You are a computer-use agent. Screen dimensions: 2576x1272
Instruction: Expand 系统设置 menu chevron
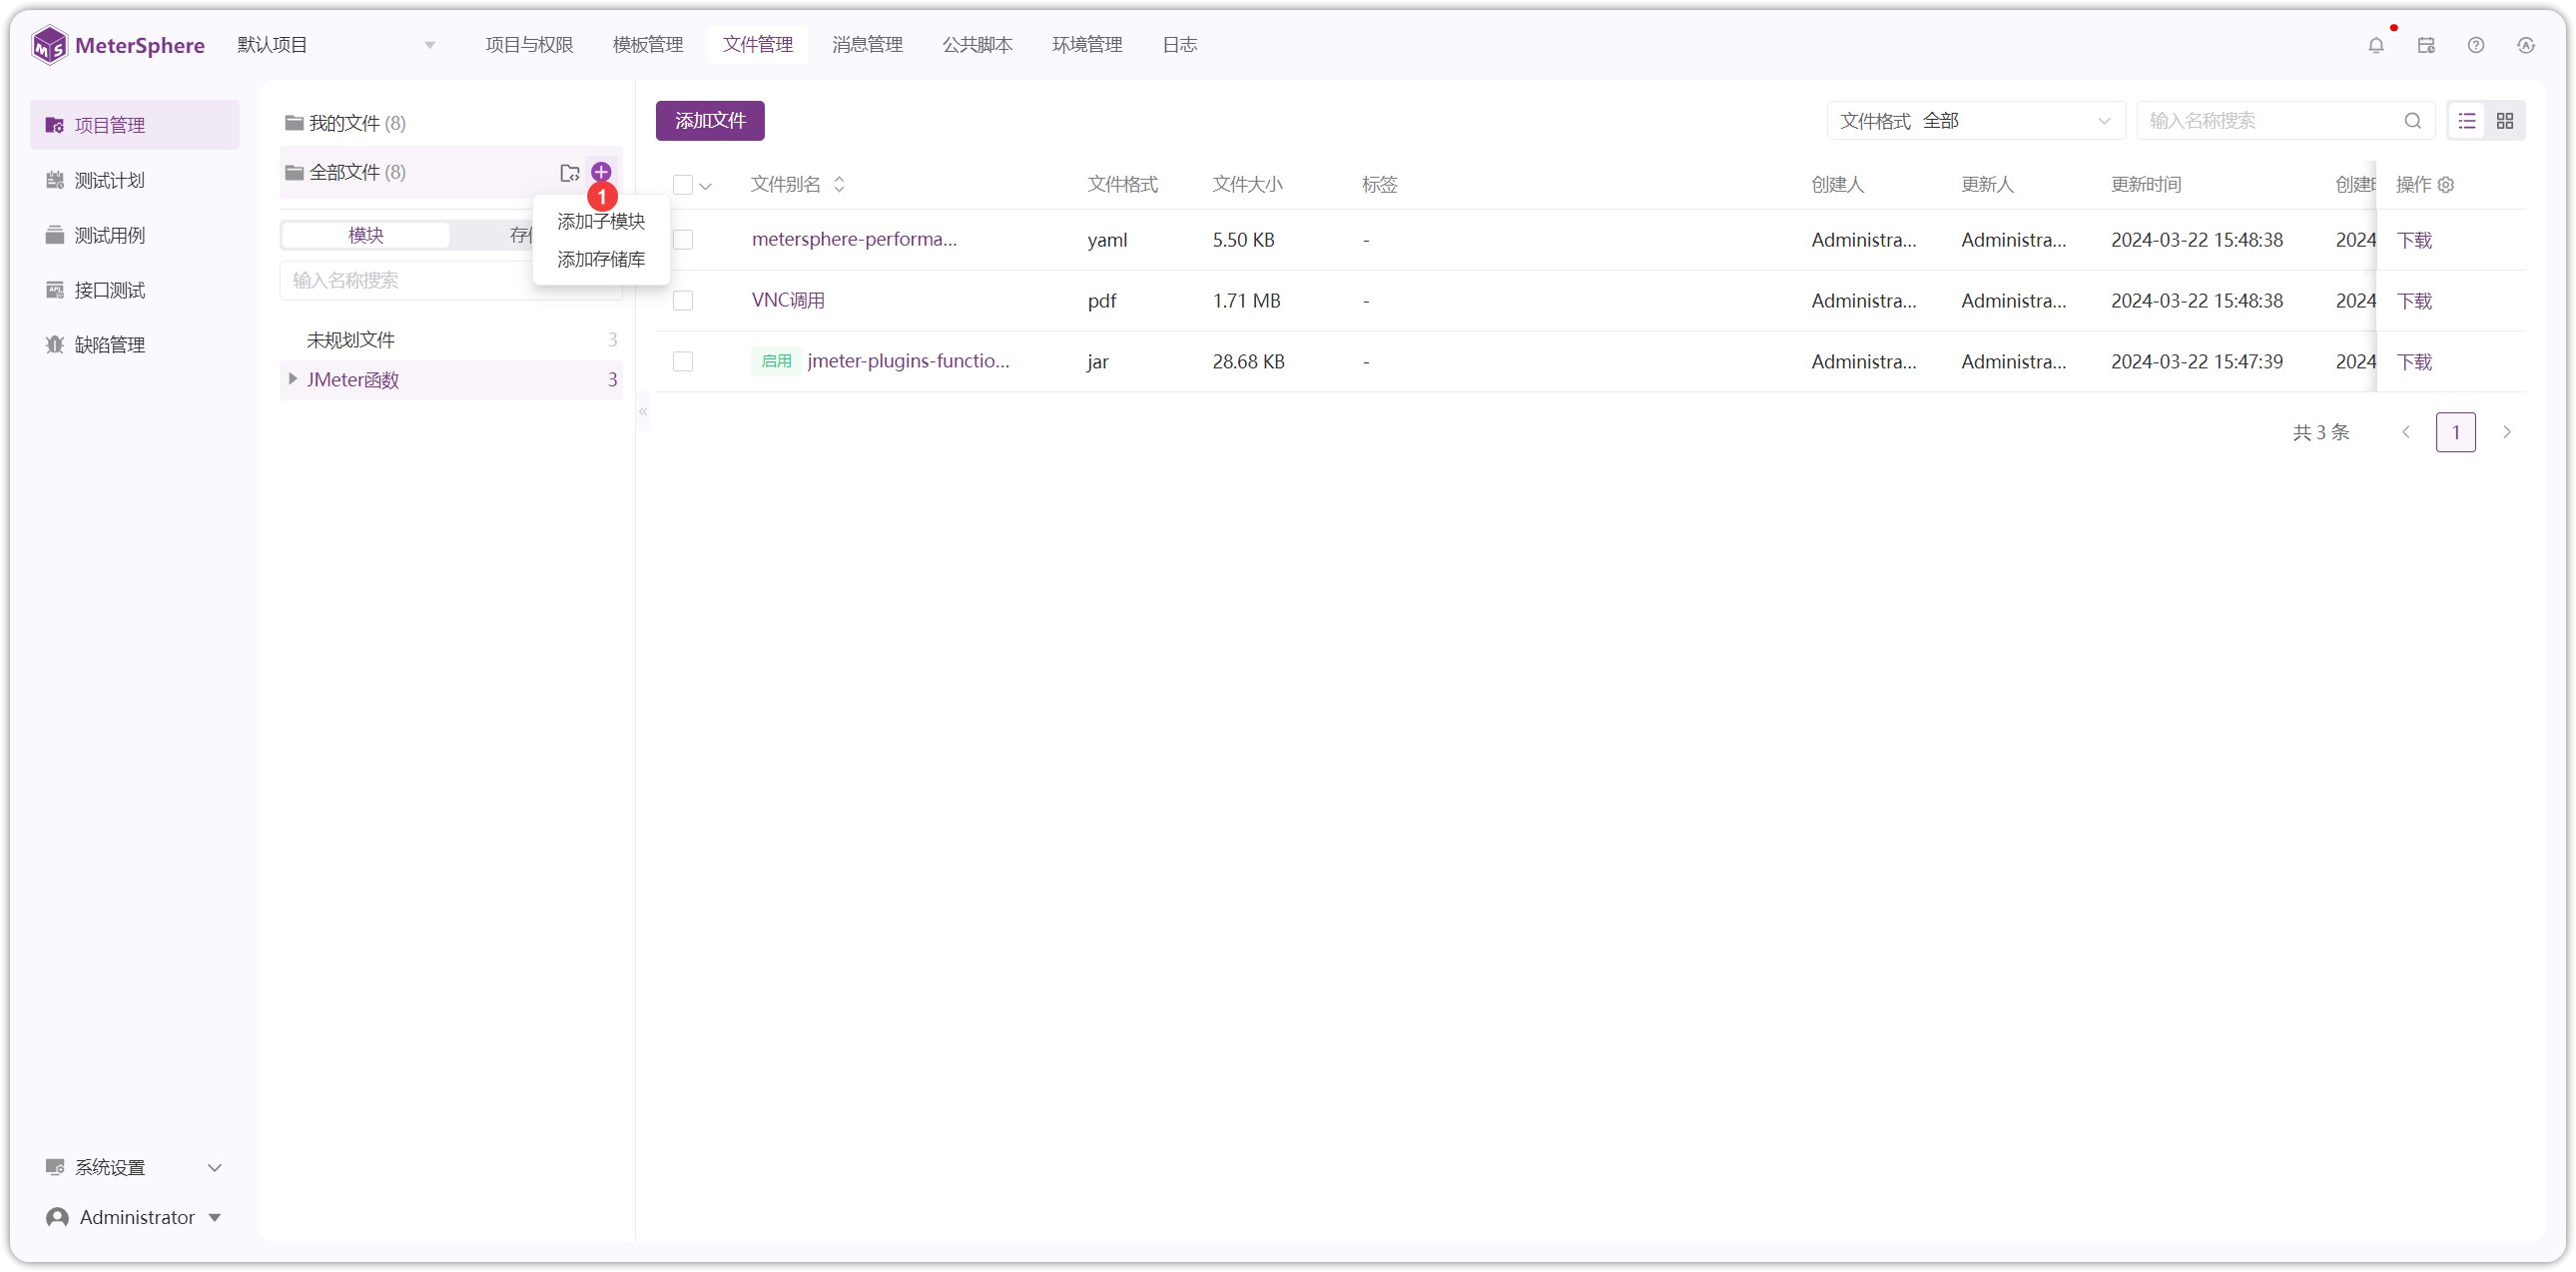click(214, 1167)
